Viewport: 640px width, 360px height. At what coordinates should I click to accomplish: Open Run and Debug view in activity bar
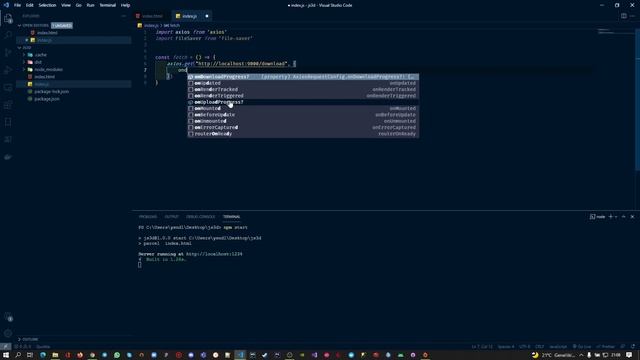(8, 70)
